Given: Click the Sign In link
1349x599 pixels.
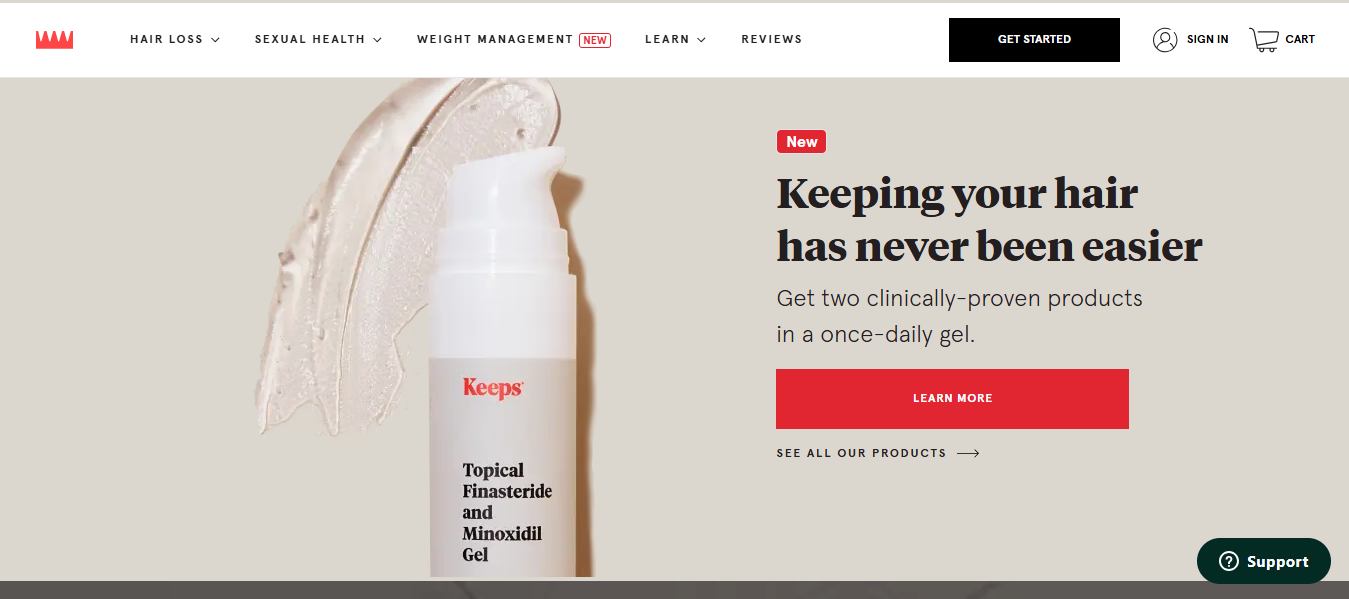Looking at the screenshot, I should [x=1207, y=40].
